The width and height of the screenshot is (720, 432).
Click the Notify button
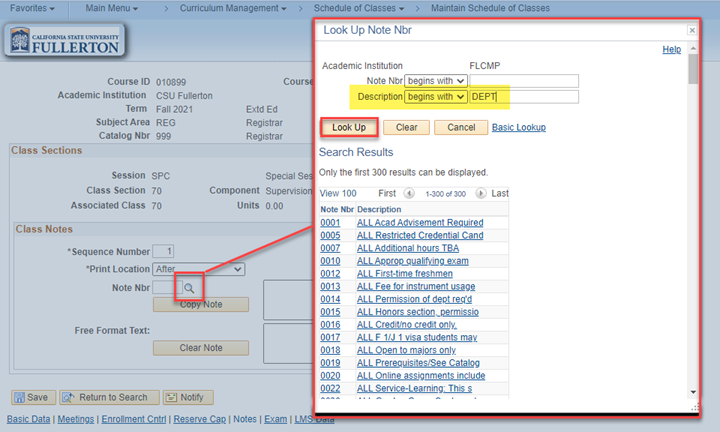click(190, 397)
